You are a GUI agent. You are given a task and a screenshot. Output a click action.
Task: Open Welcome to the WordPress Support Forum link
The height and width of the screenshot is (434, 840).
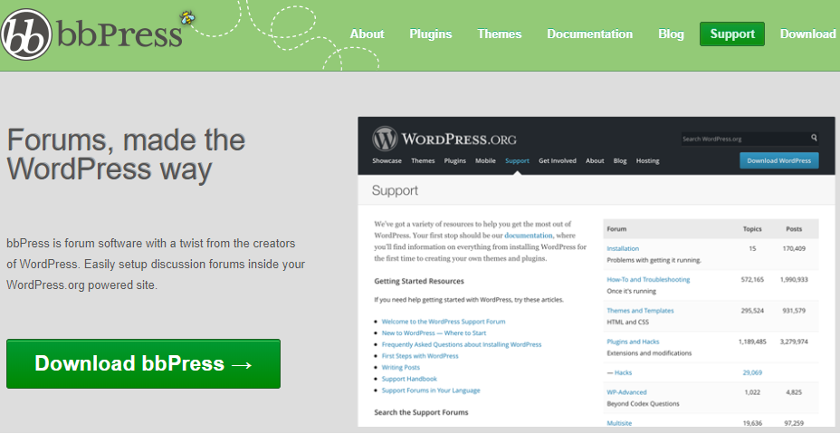click(443, 321)
